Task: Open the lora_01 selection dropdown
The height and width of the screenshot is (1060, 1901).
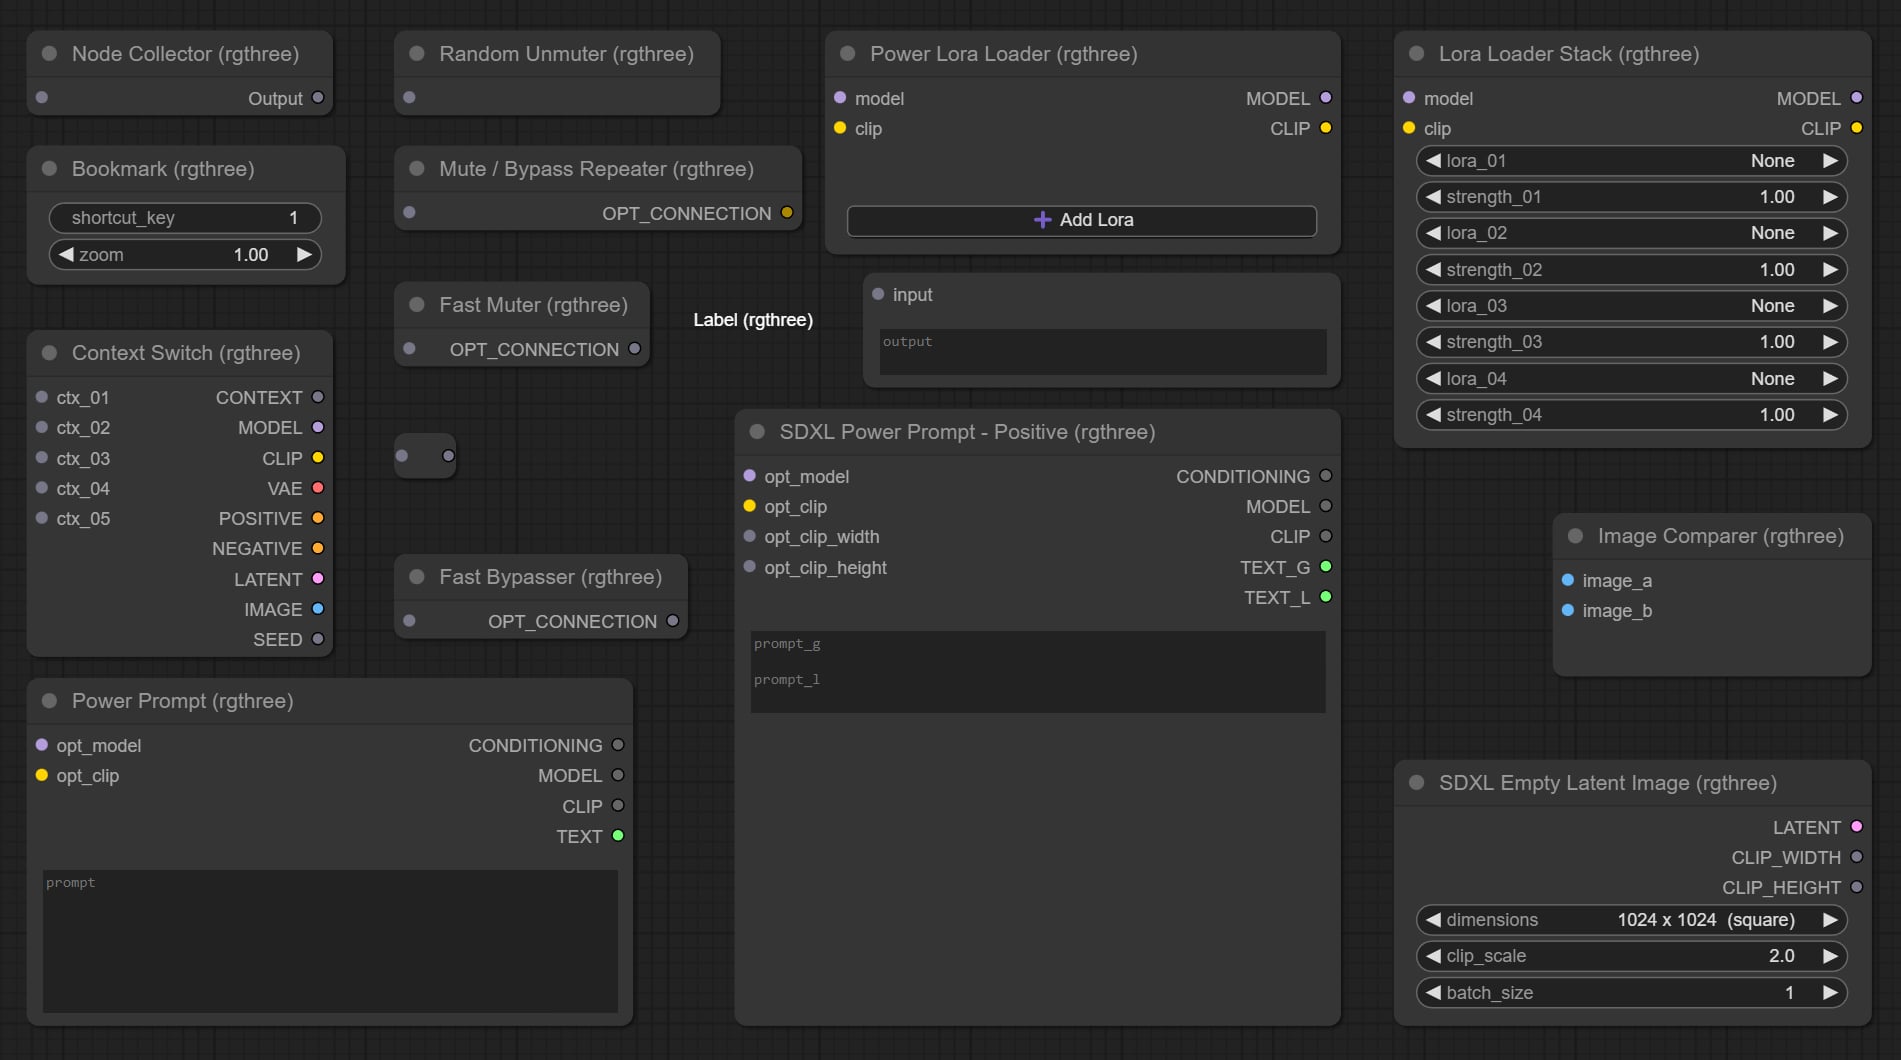Action: [1631, 161]
